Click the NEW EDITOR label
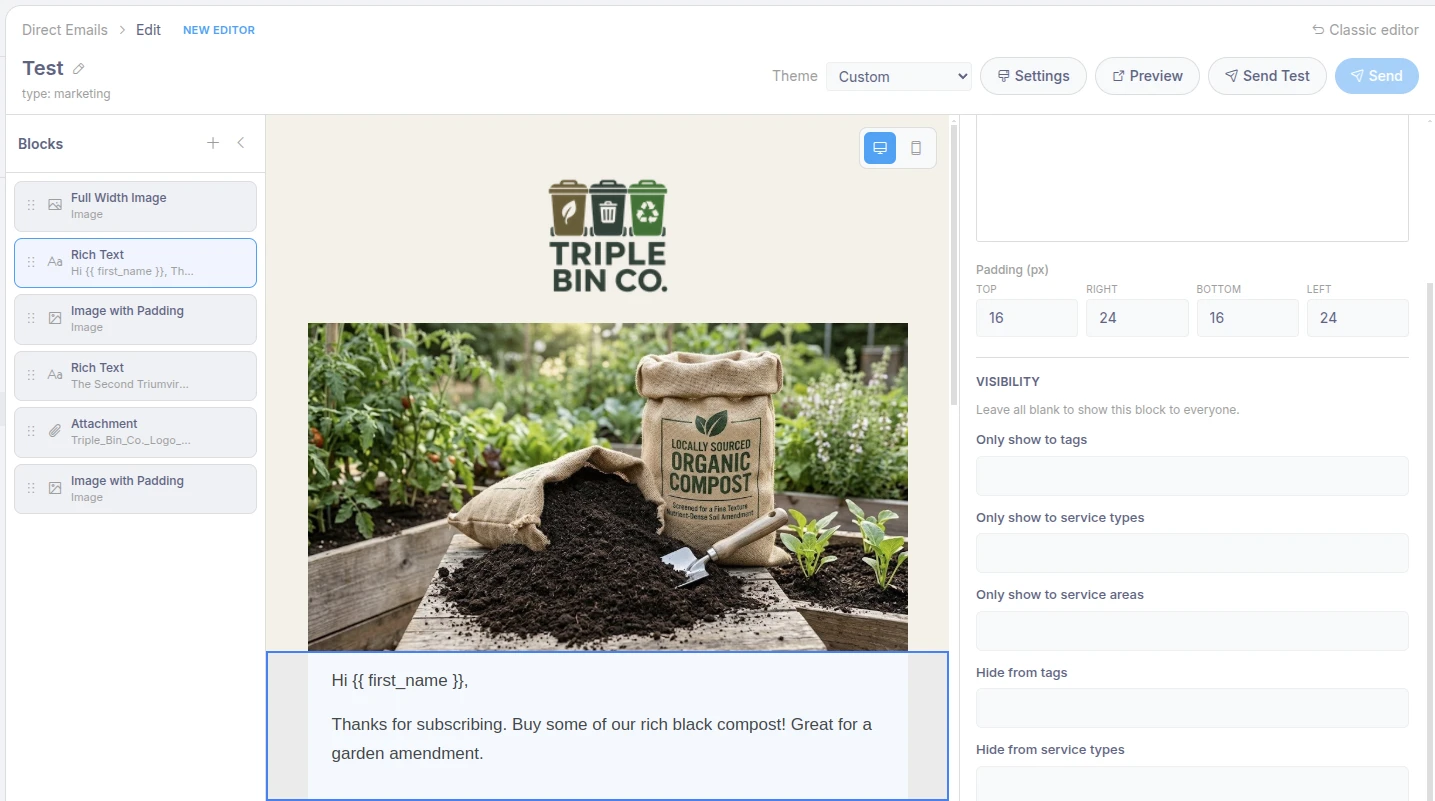1435x801 pixels. pos(219,30)
